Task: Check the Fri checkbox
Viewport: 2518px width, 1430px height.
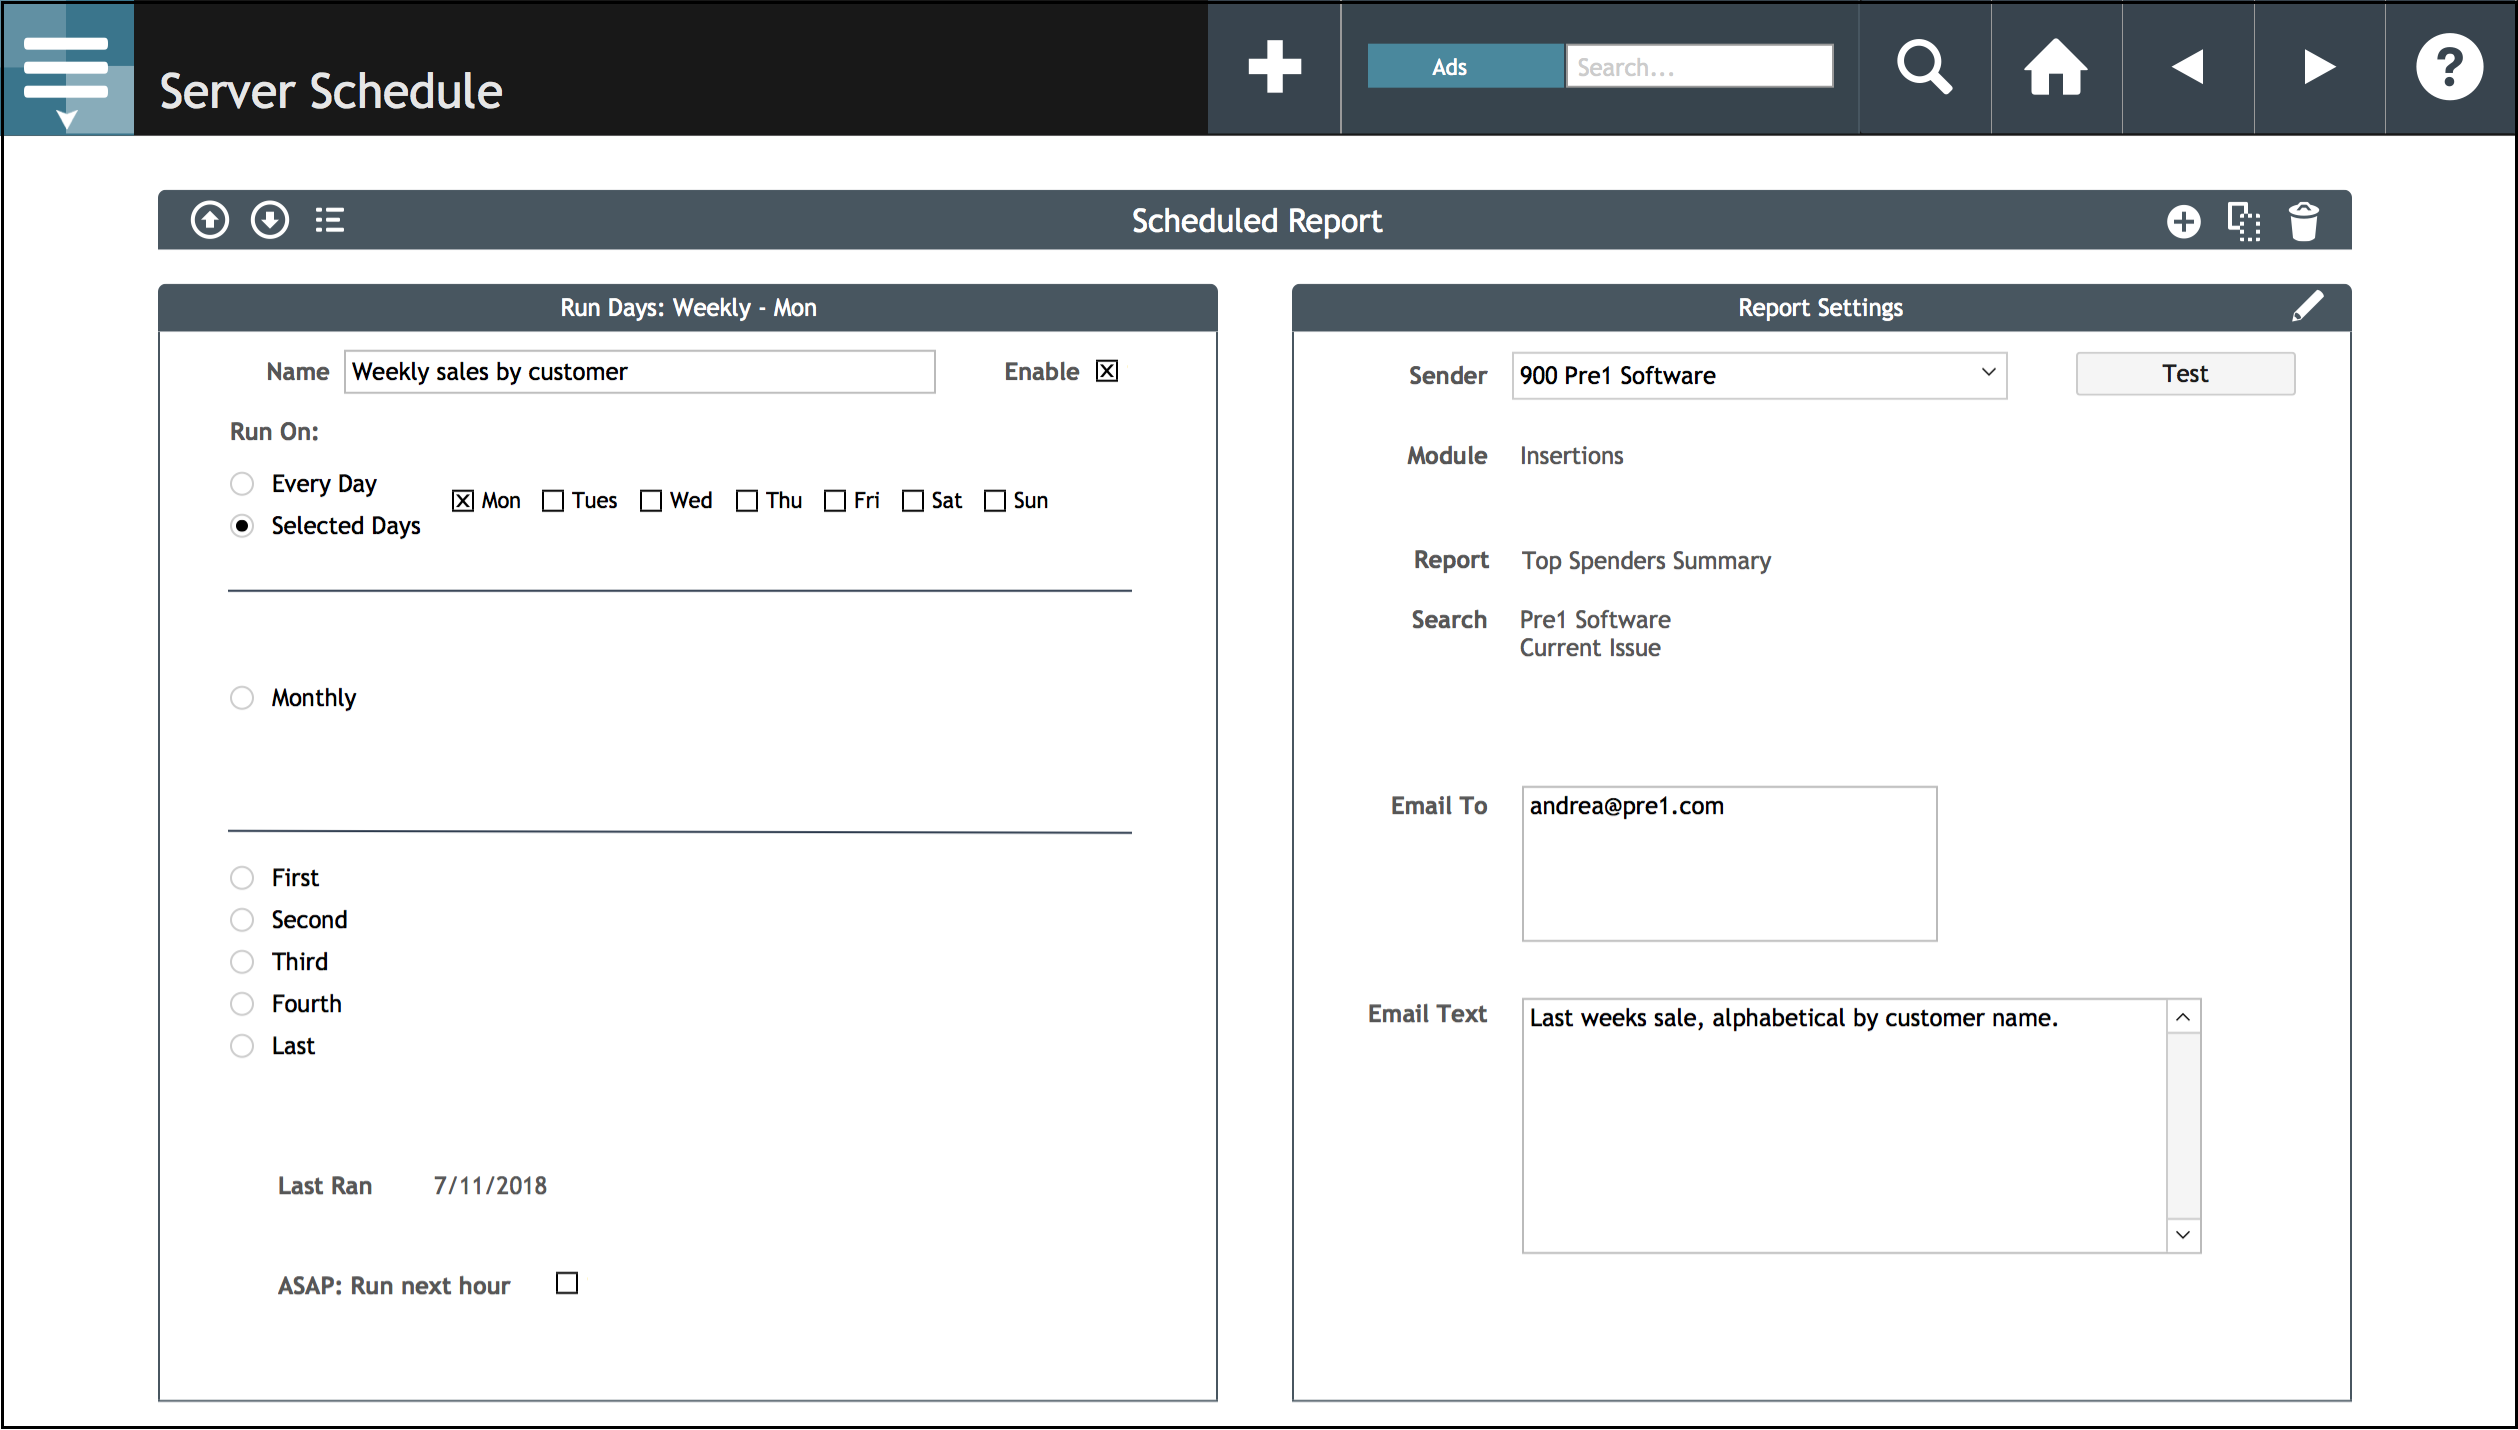Action: (835, 501)
